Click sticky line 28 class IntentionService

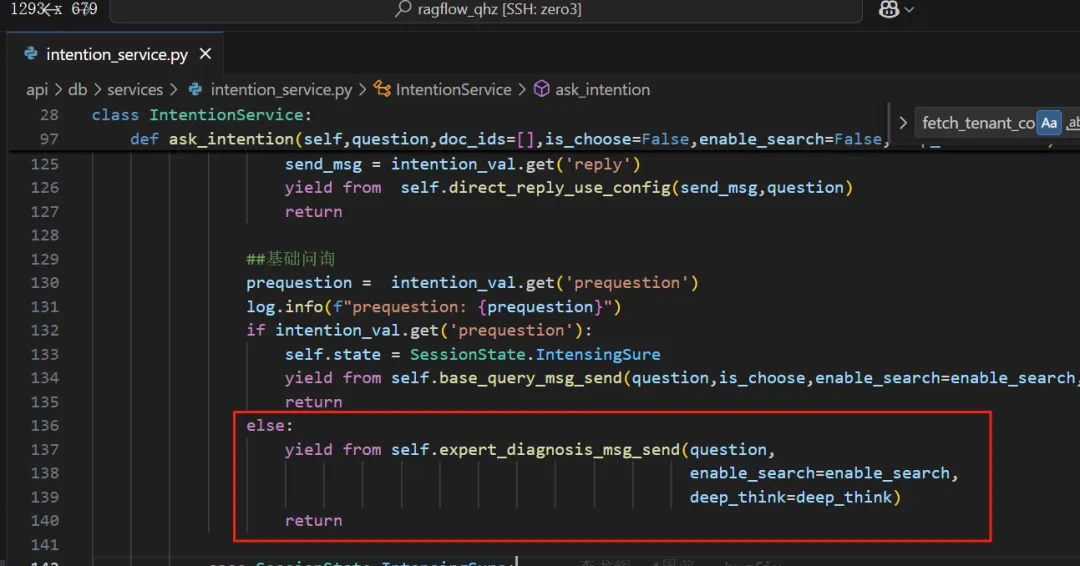[202, 115]
